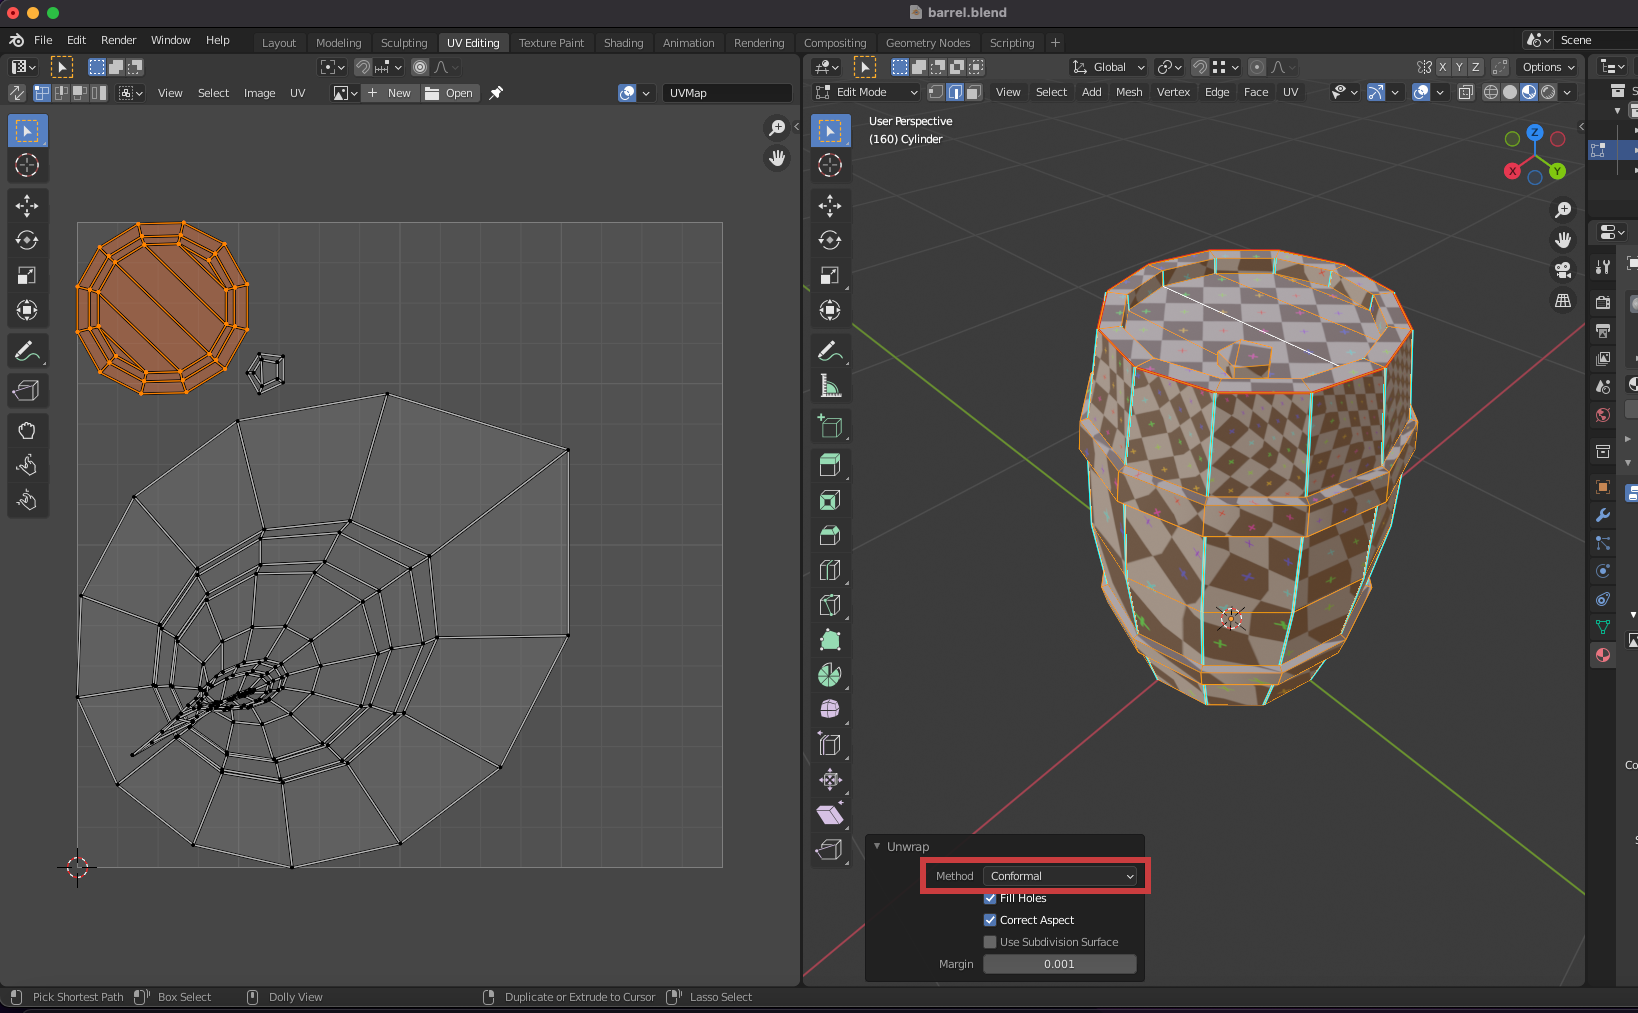1638x1013 pixels.
Task: Collapse the Unwrap operator panel
Action: [878, 847]
